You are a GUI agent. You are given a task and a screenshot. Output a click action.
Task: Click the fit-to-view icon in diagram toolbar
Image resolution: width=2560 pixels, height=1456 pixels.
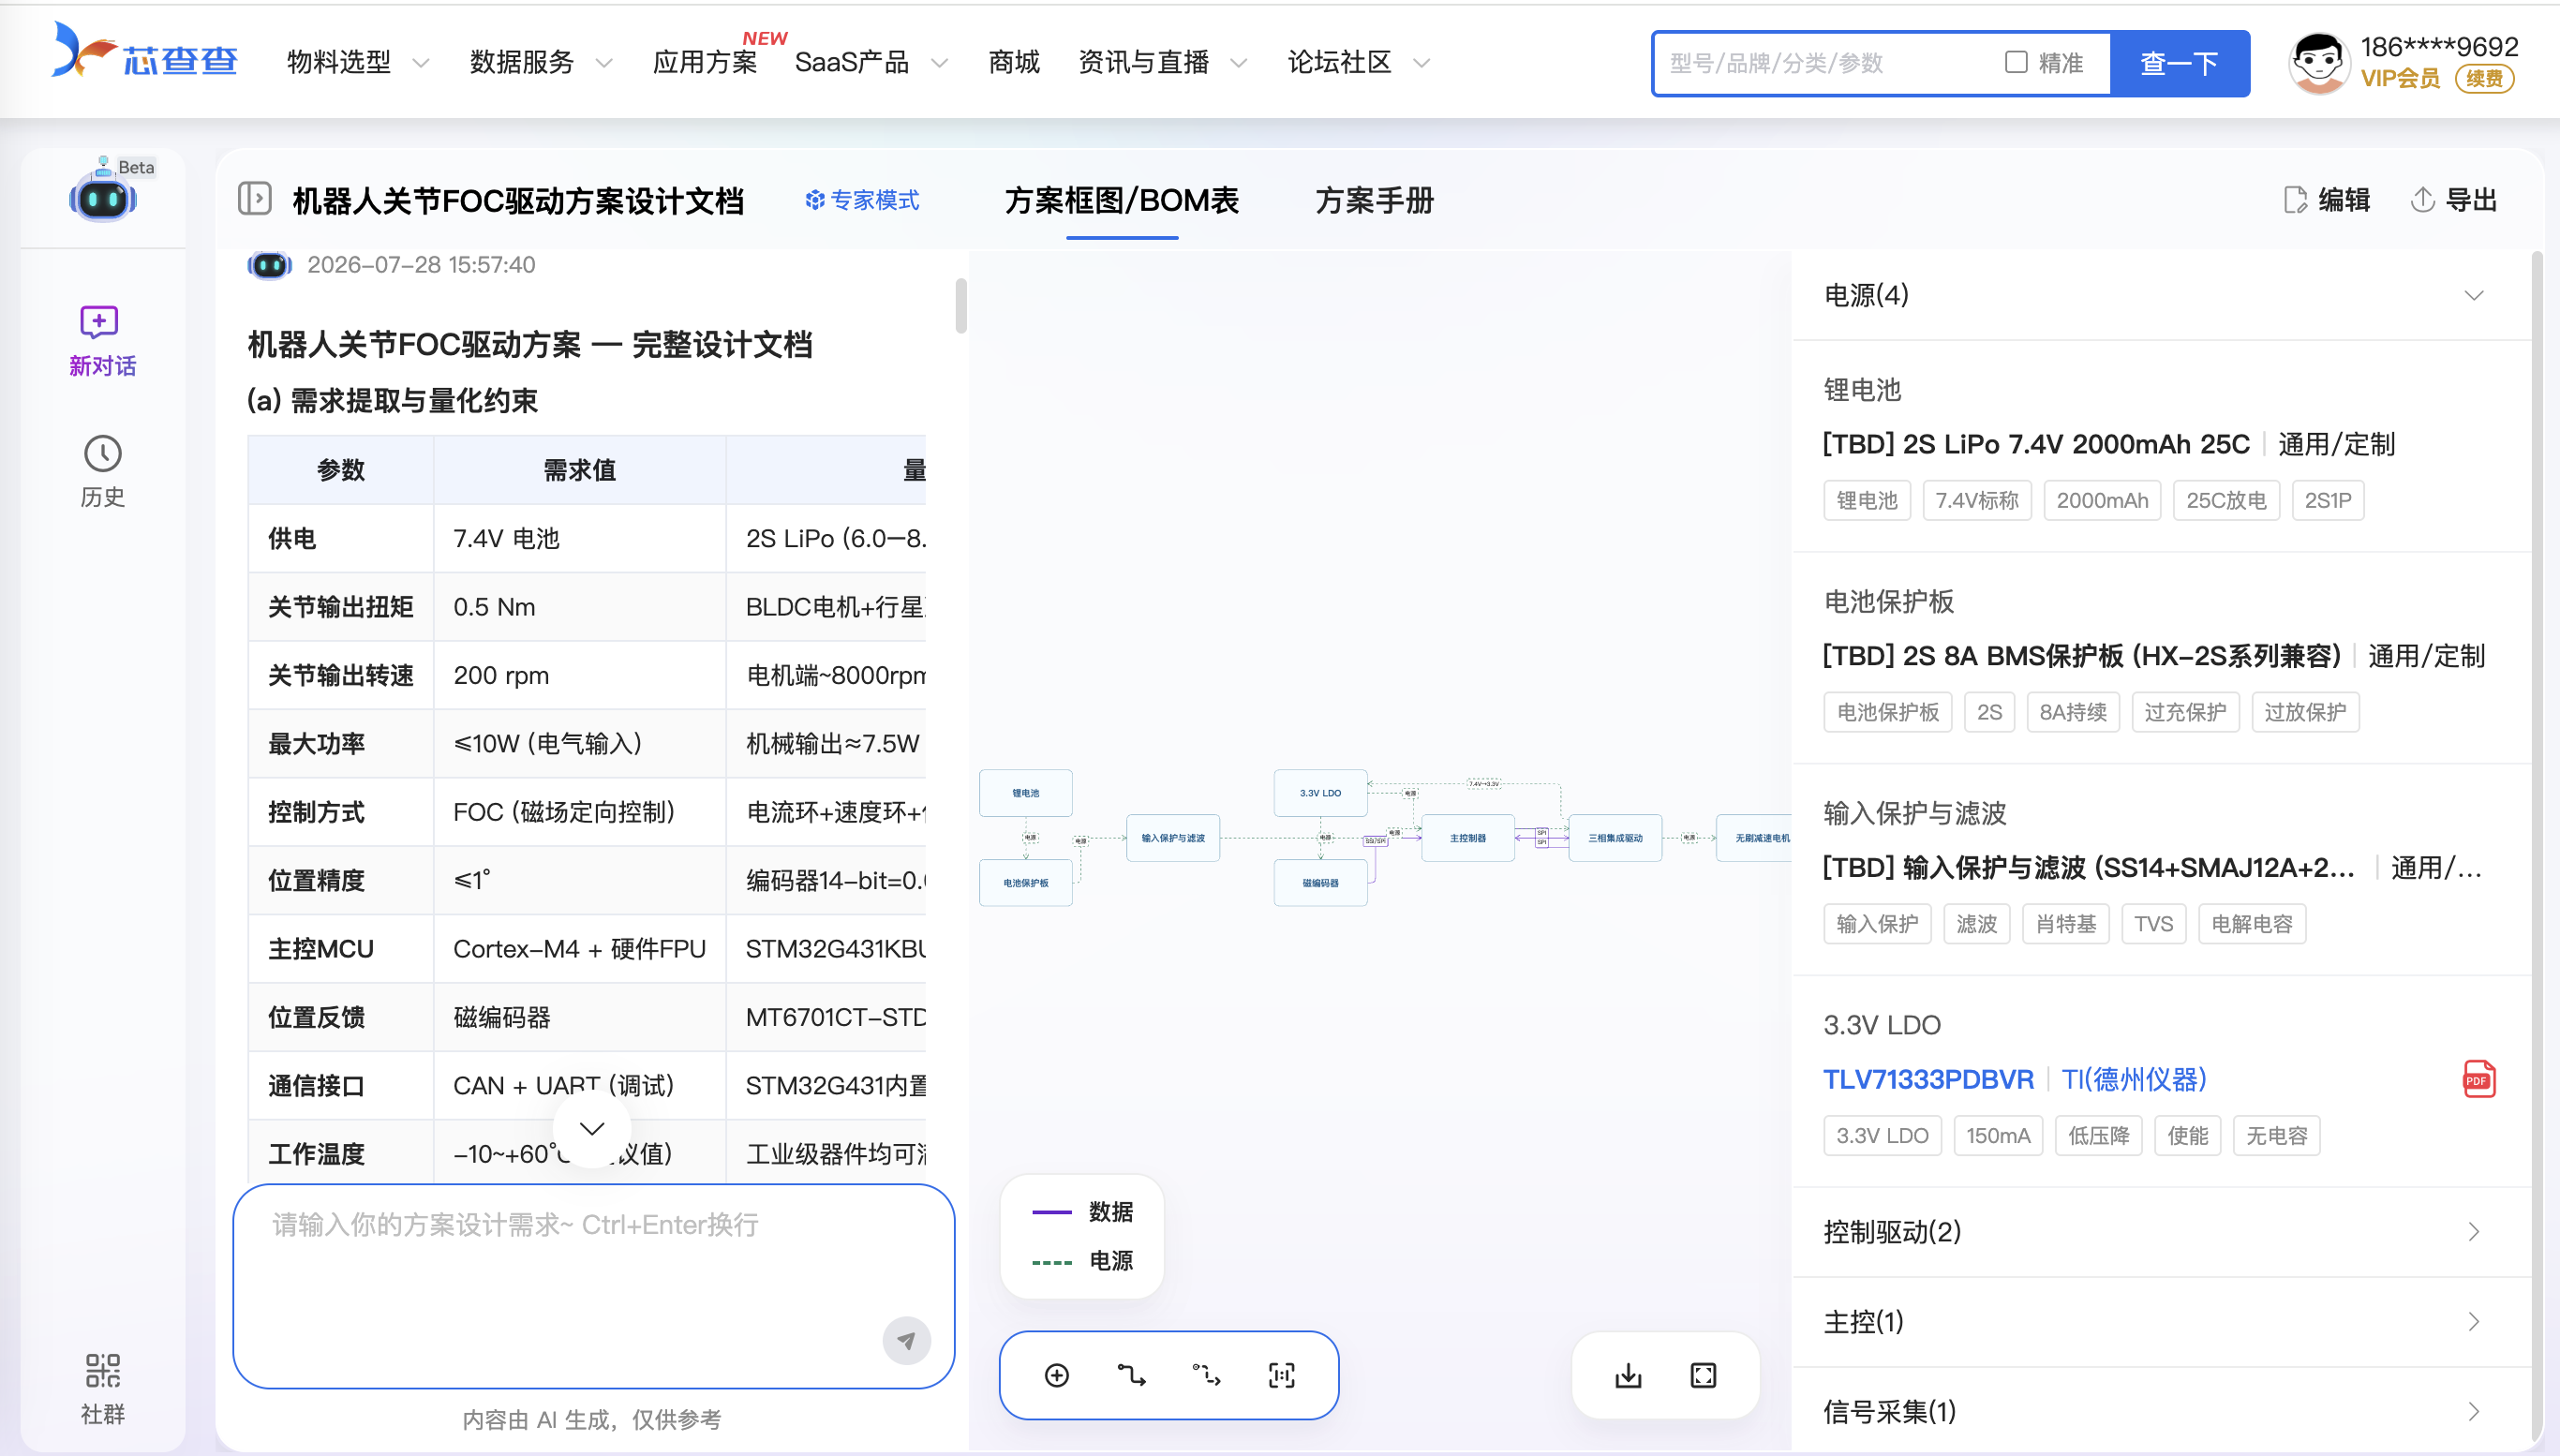click(1281, 1375)
